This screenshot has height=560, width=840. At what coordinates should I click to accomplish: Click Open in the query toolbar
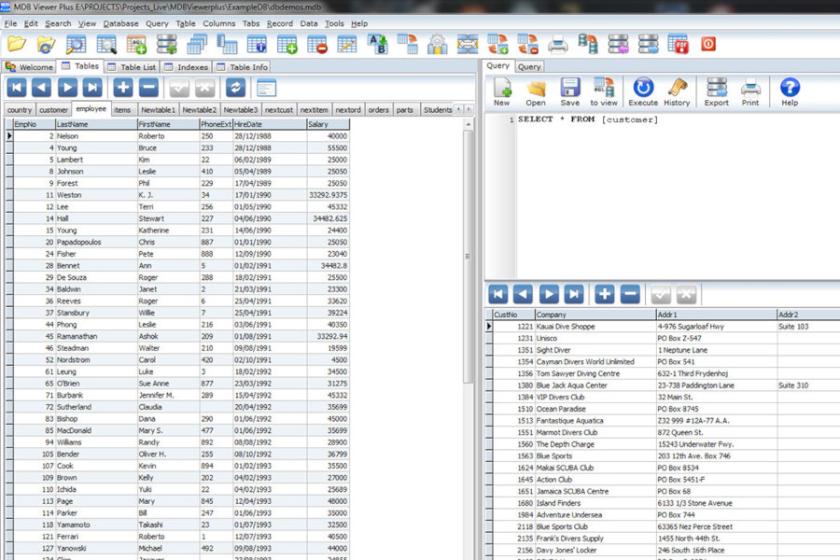[536, 92]
